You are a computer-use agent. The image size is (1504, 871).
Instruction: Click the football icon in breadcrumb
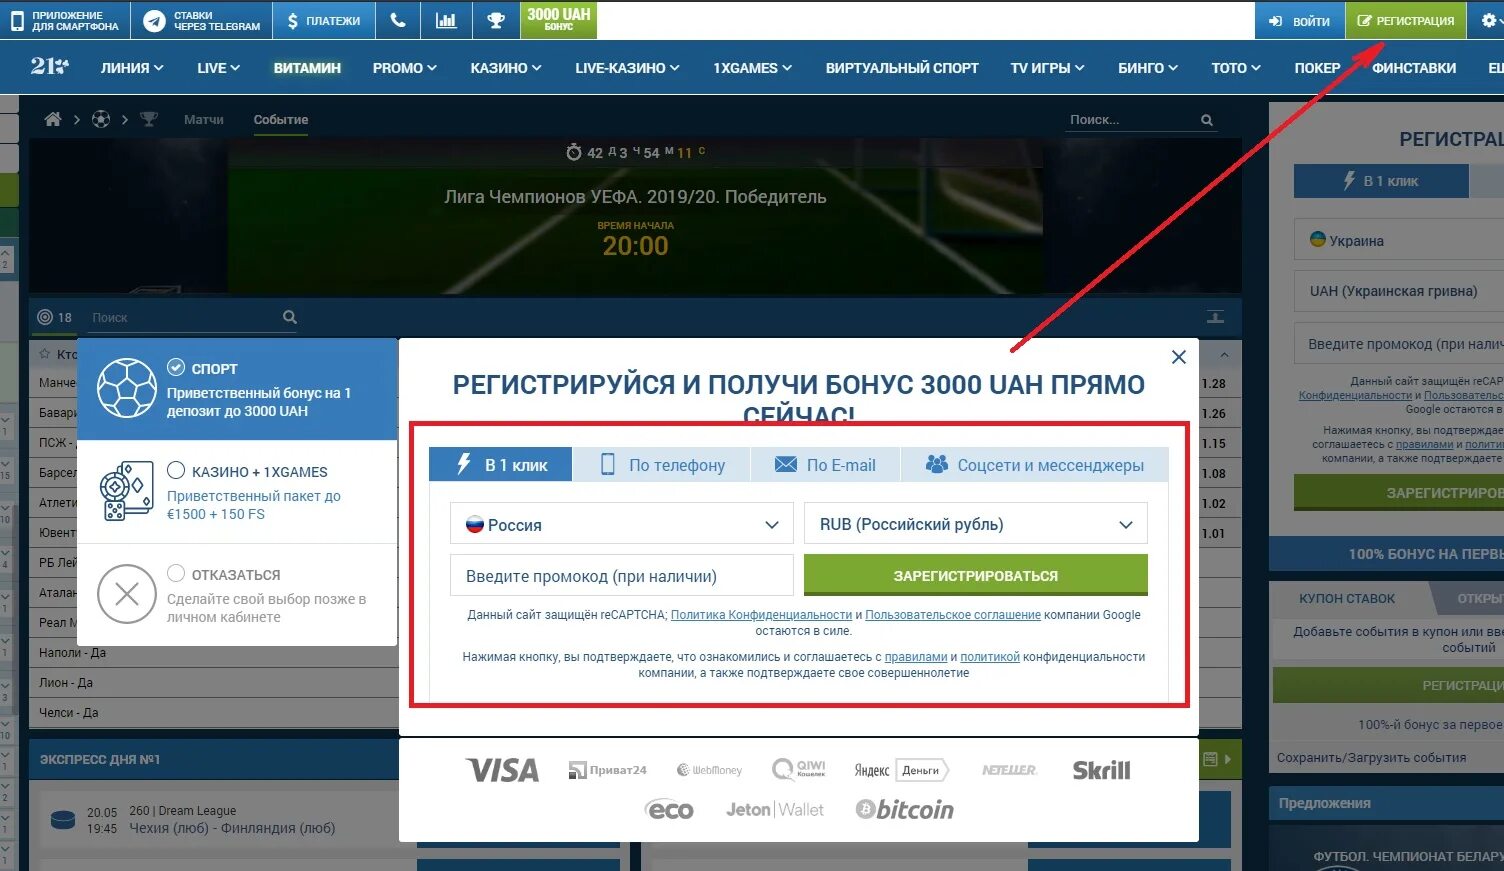101,119
